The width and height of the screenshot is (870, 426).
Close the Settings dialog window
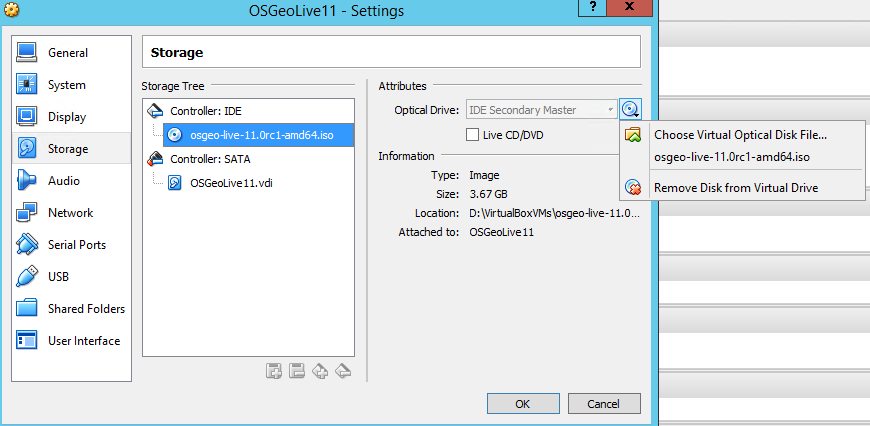[x=629, y=8]
